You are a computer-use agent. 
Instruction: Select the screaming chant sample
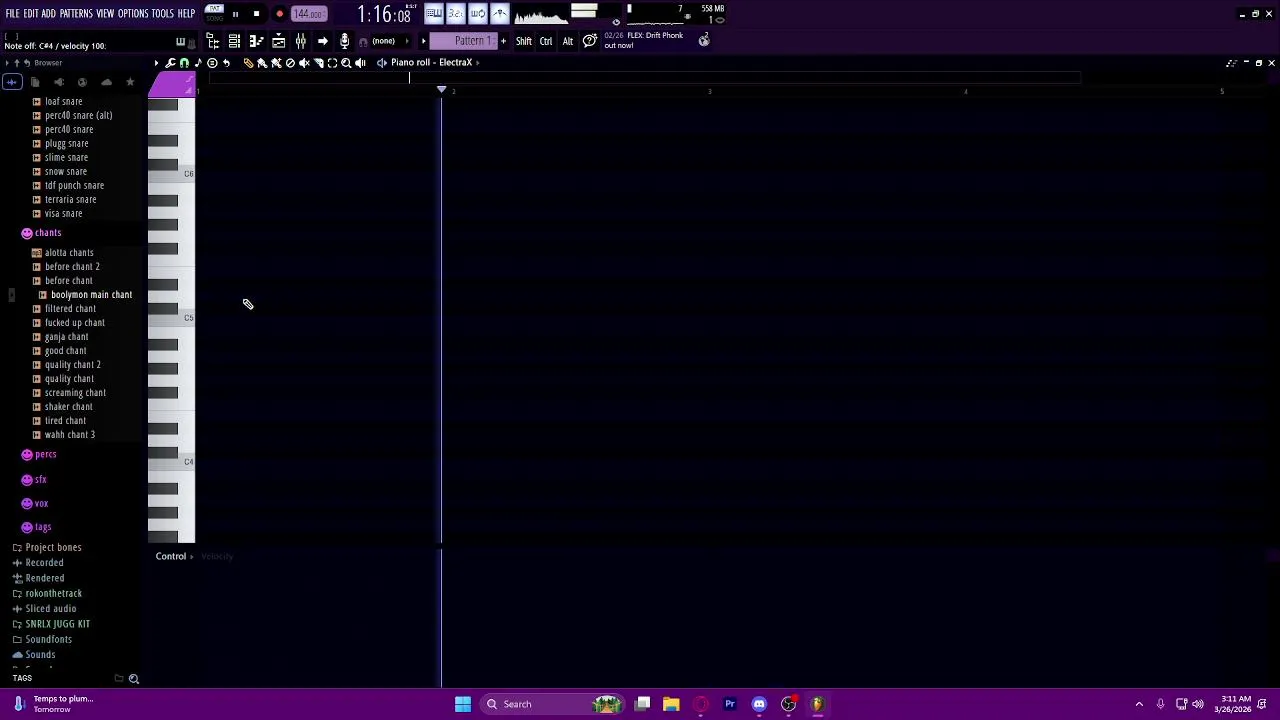click(x=75, y=392)
